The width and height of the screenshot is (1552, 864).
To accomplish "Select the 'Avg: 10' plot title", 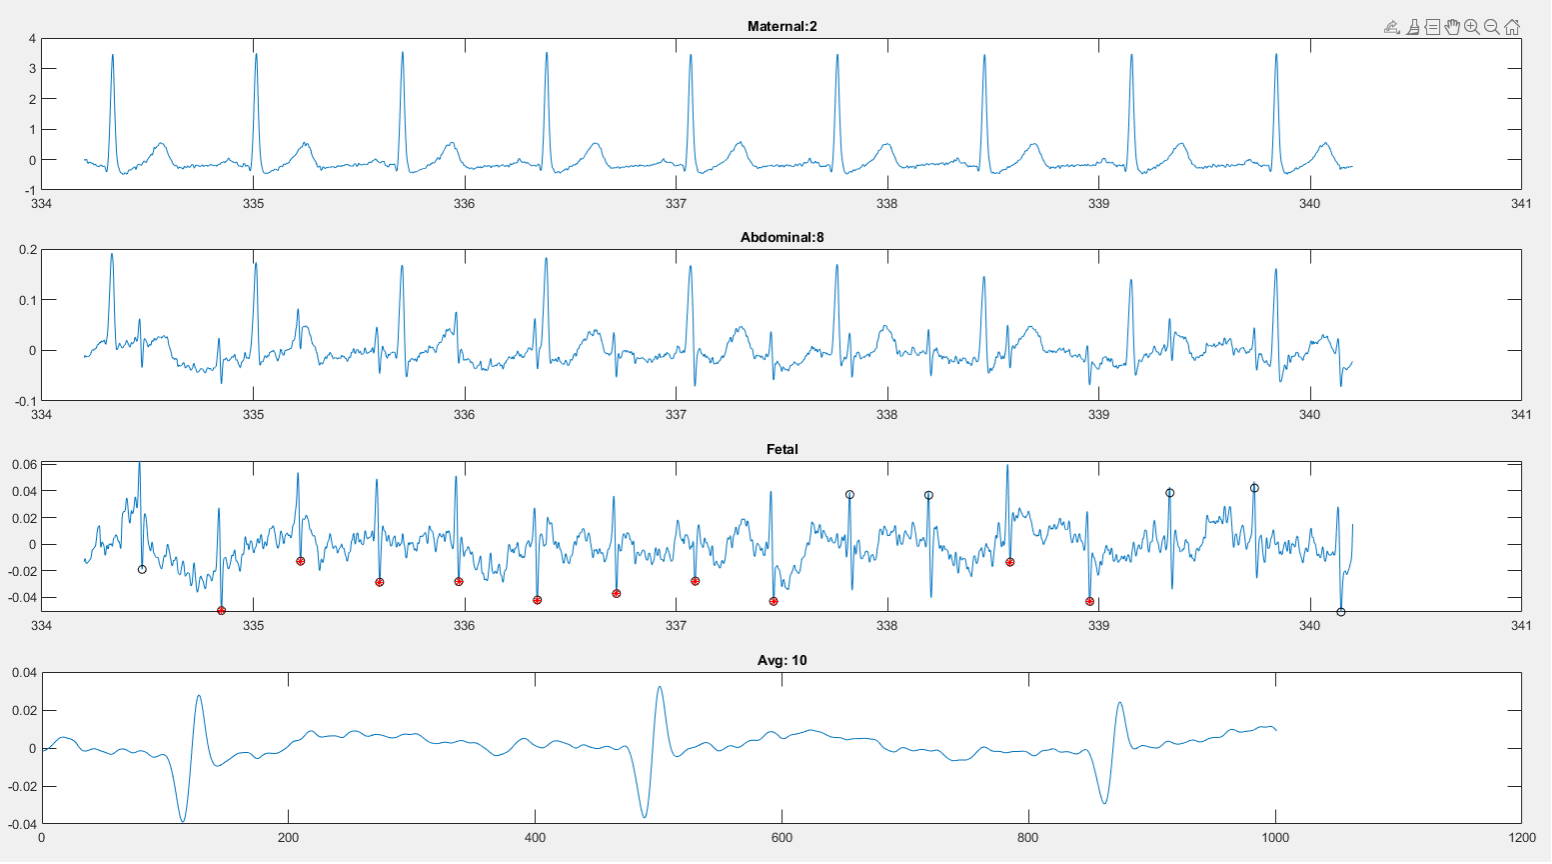I will pyautogui.click(x=781, y=660).
